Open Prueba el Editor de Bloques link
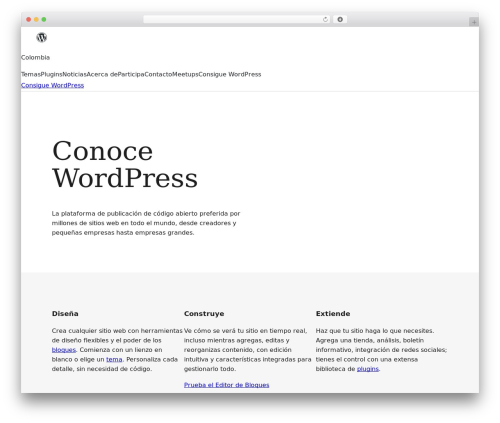This screenshot has width=500, height=423. [x=226, y=385]
